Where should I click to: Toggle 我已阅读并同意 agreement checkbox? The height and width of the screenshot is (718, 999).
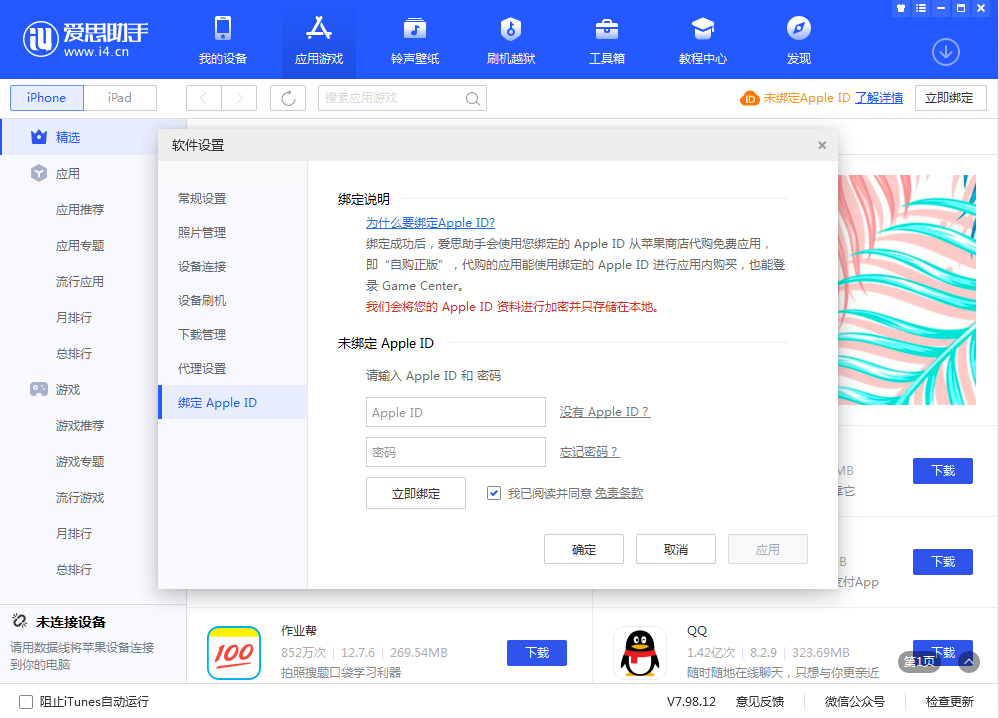click(x=494, y=493)
